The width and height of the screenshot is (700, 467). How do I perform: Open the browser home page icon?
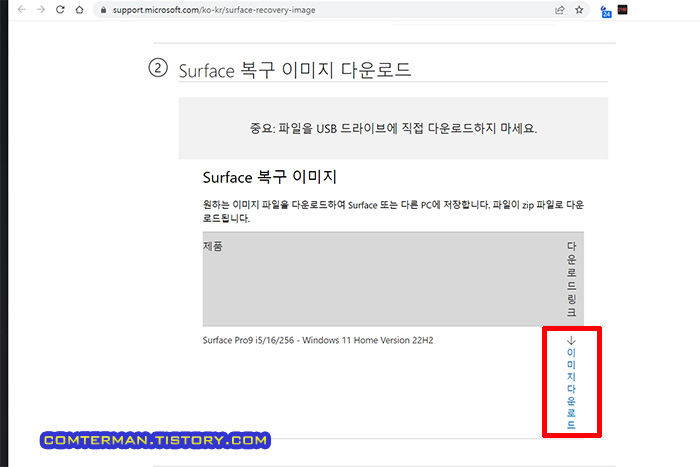[79, 9]
